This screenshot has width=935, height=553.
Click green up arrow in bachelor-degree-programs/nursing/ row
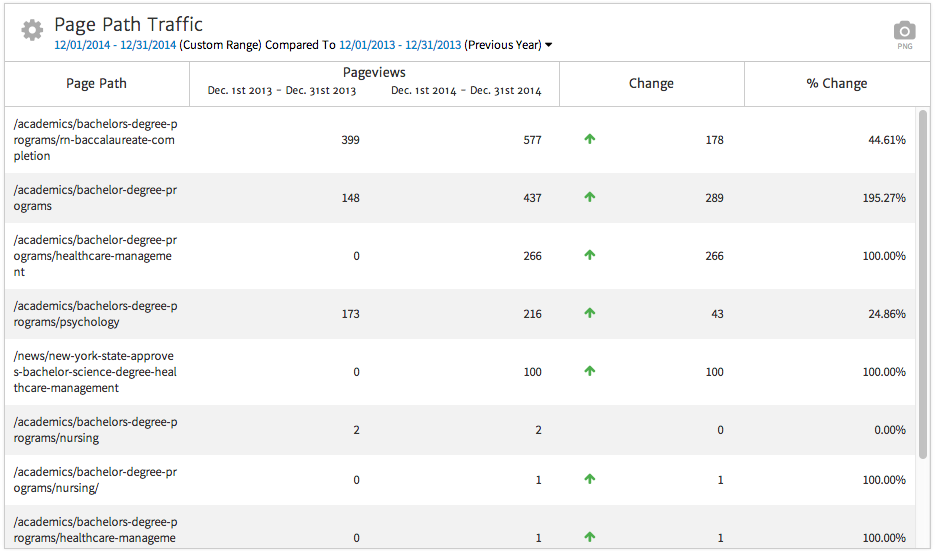point(589,480)
